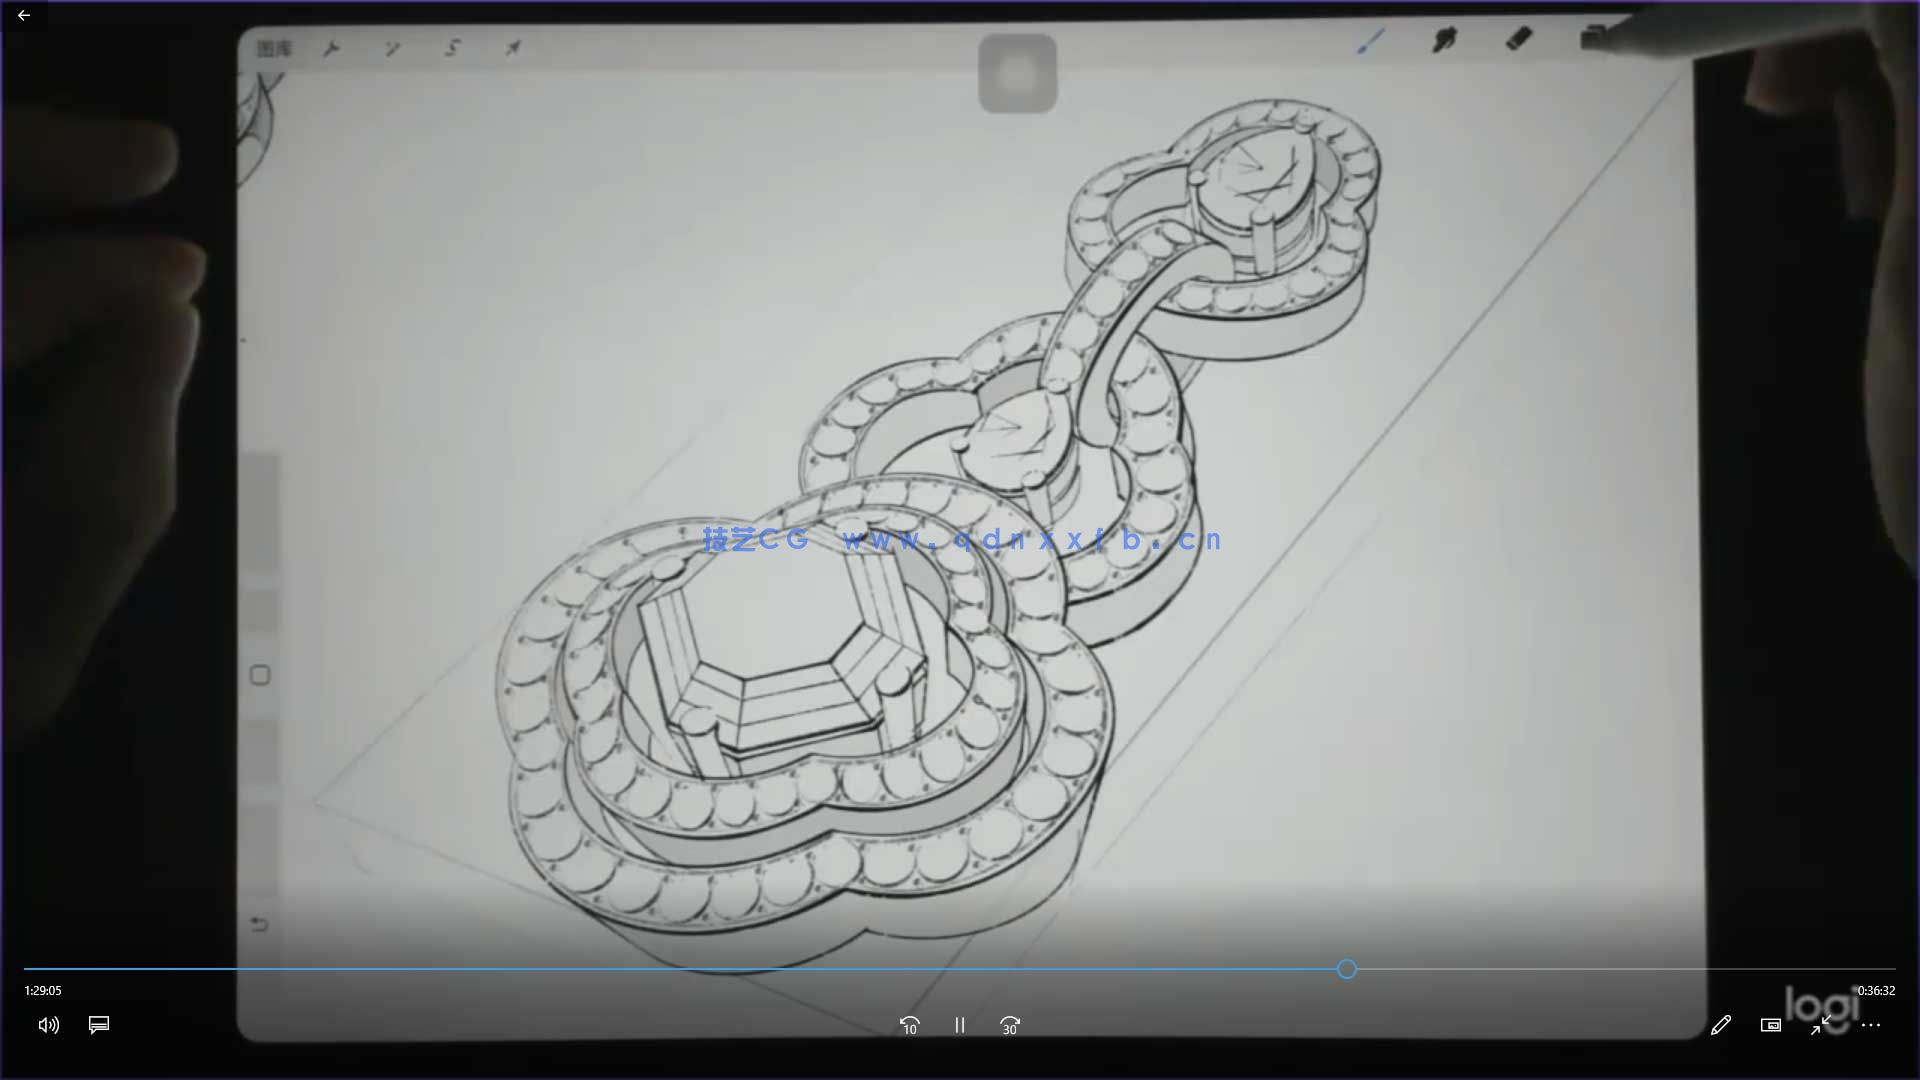Click the seek bar playhead handle
The image size is (1920, 1080).
[1347, 969]
